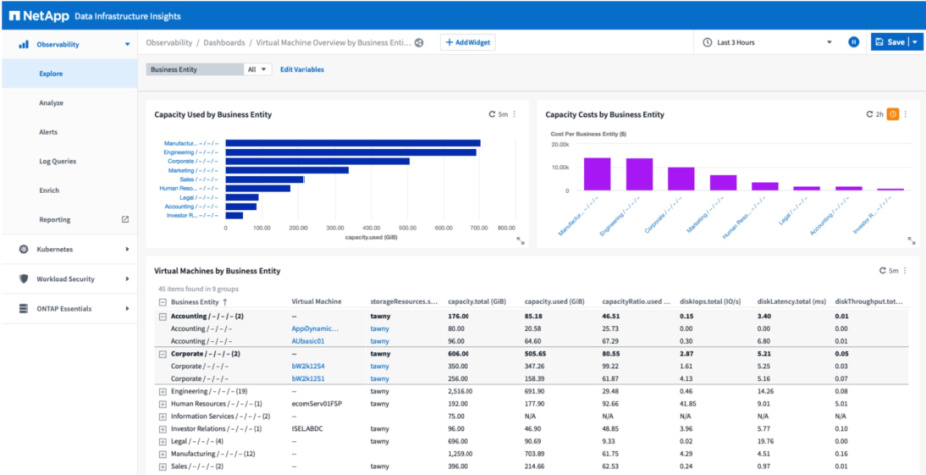
Task: Open the AUbasic01 virtual machine link
Action: coord(308,341)
